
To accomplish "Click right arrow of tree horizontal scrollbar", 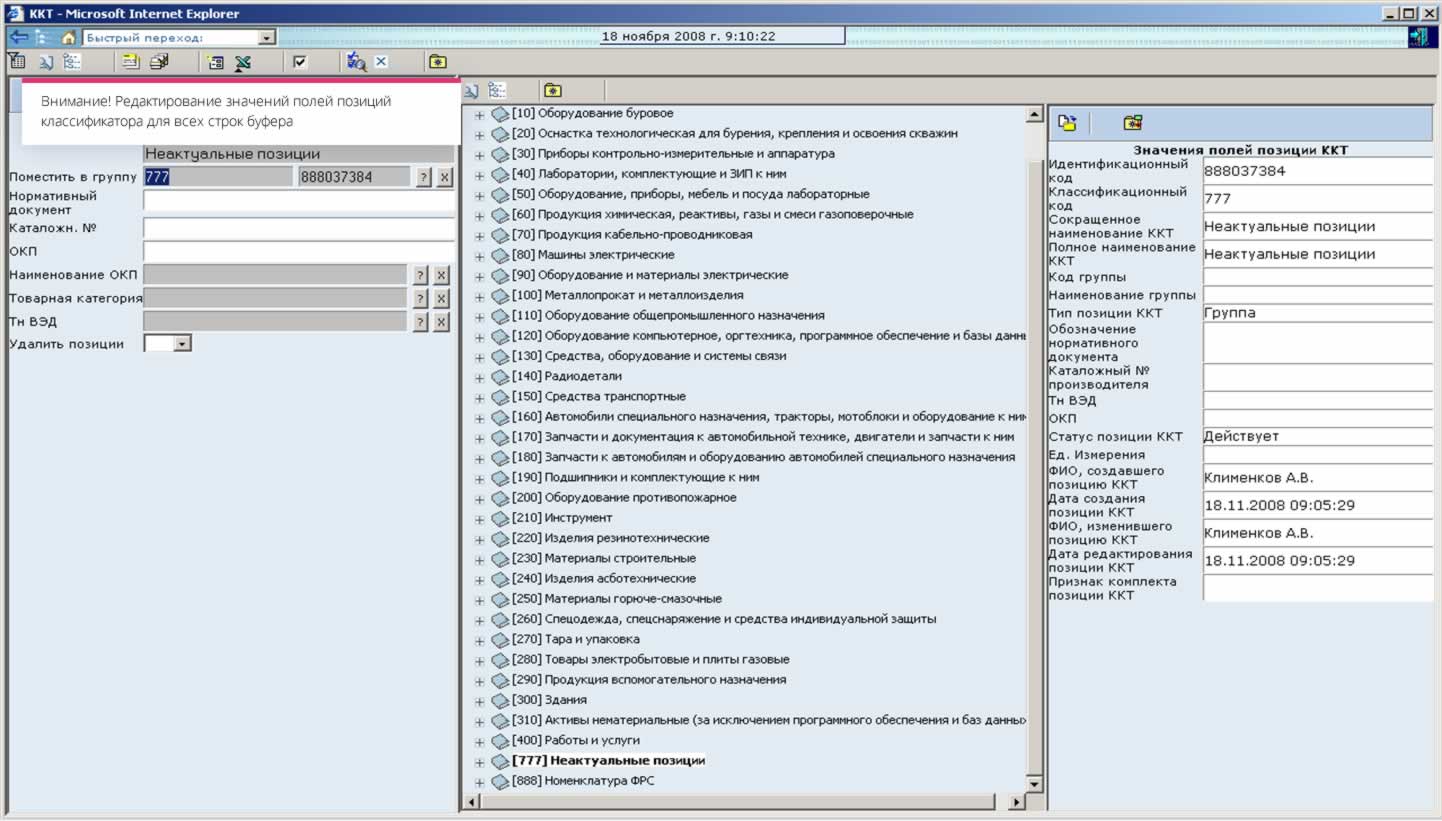I will (x=1016, y=802).
